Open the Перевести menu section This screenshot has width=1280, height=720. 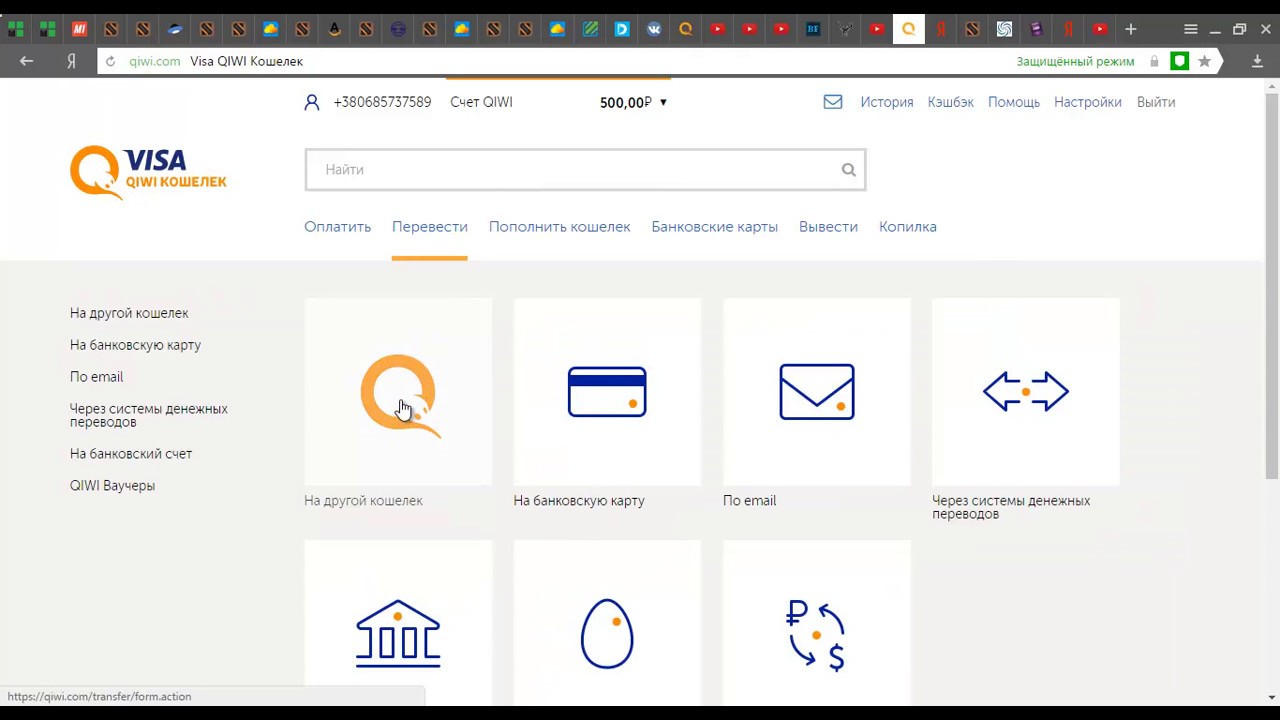(x=429, y=227)
